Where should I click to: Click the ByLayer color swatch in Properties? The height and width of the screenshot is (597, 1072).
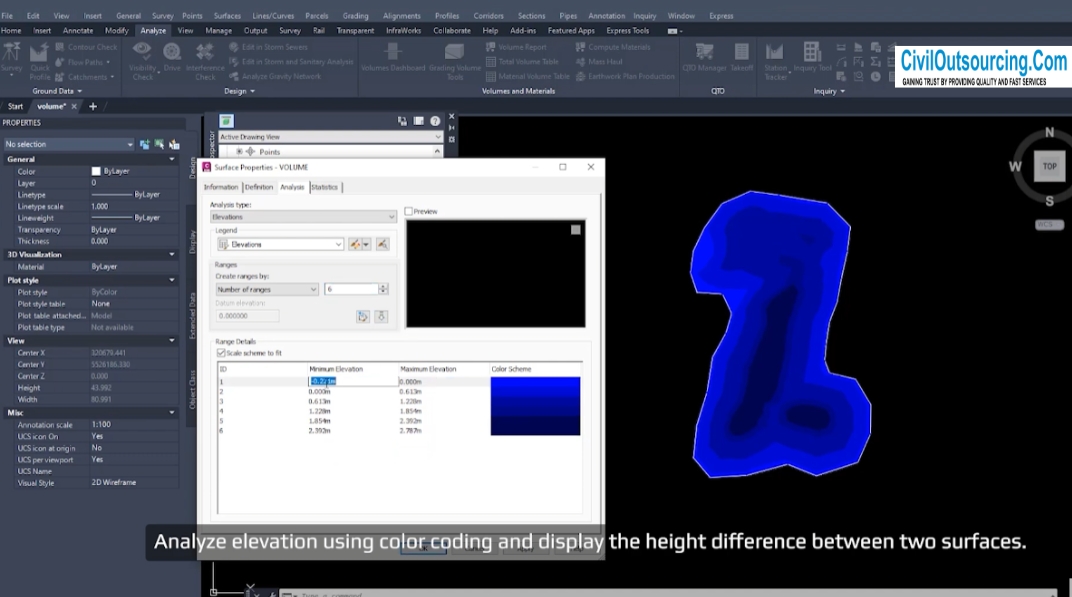(x=96, y=171)
